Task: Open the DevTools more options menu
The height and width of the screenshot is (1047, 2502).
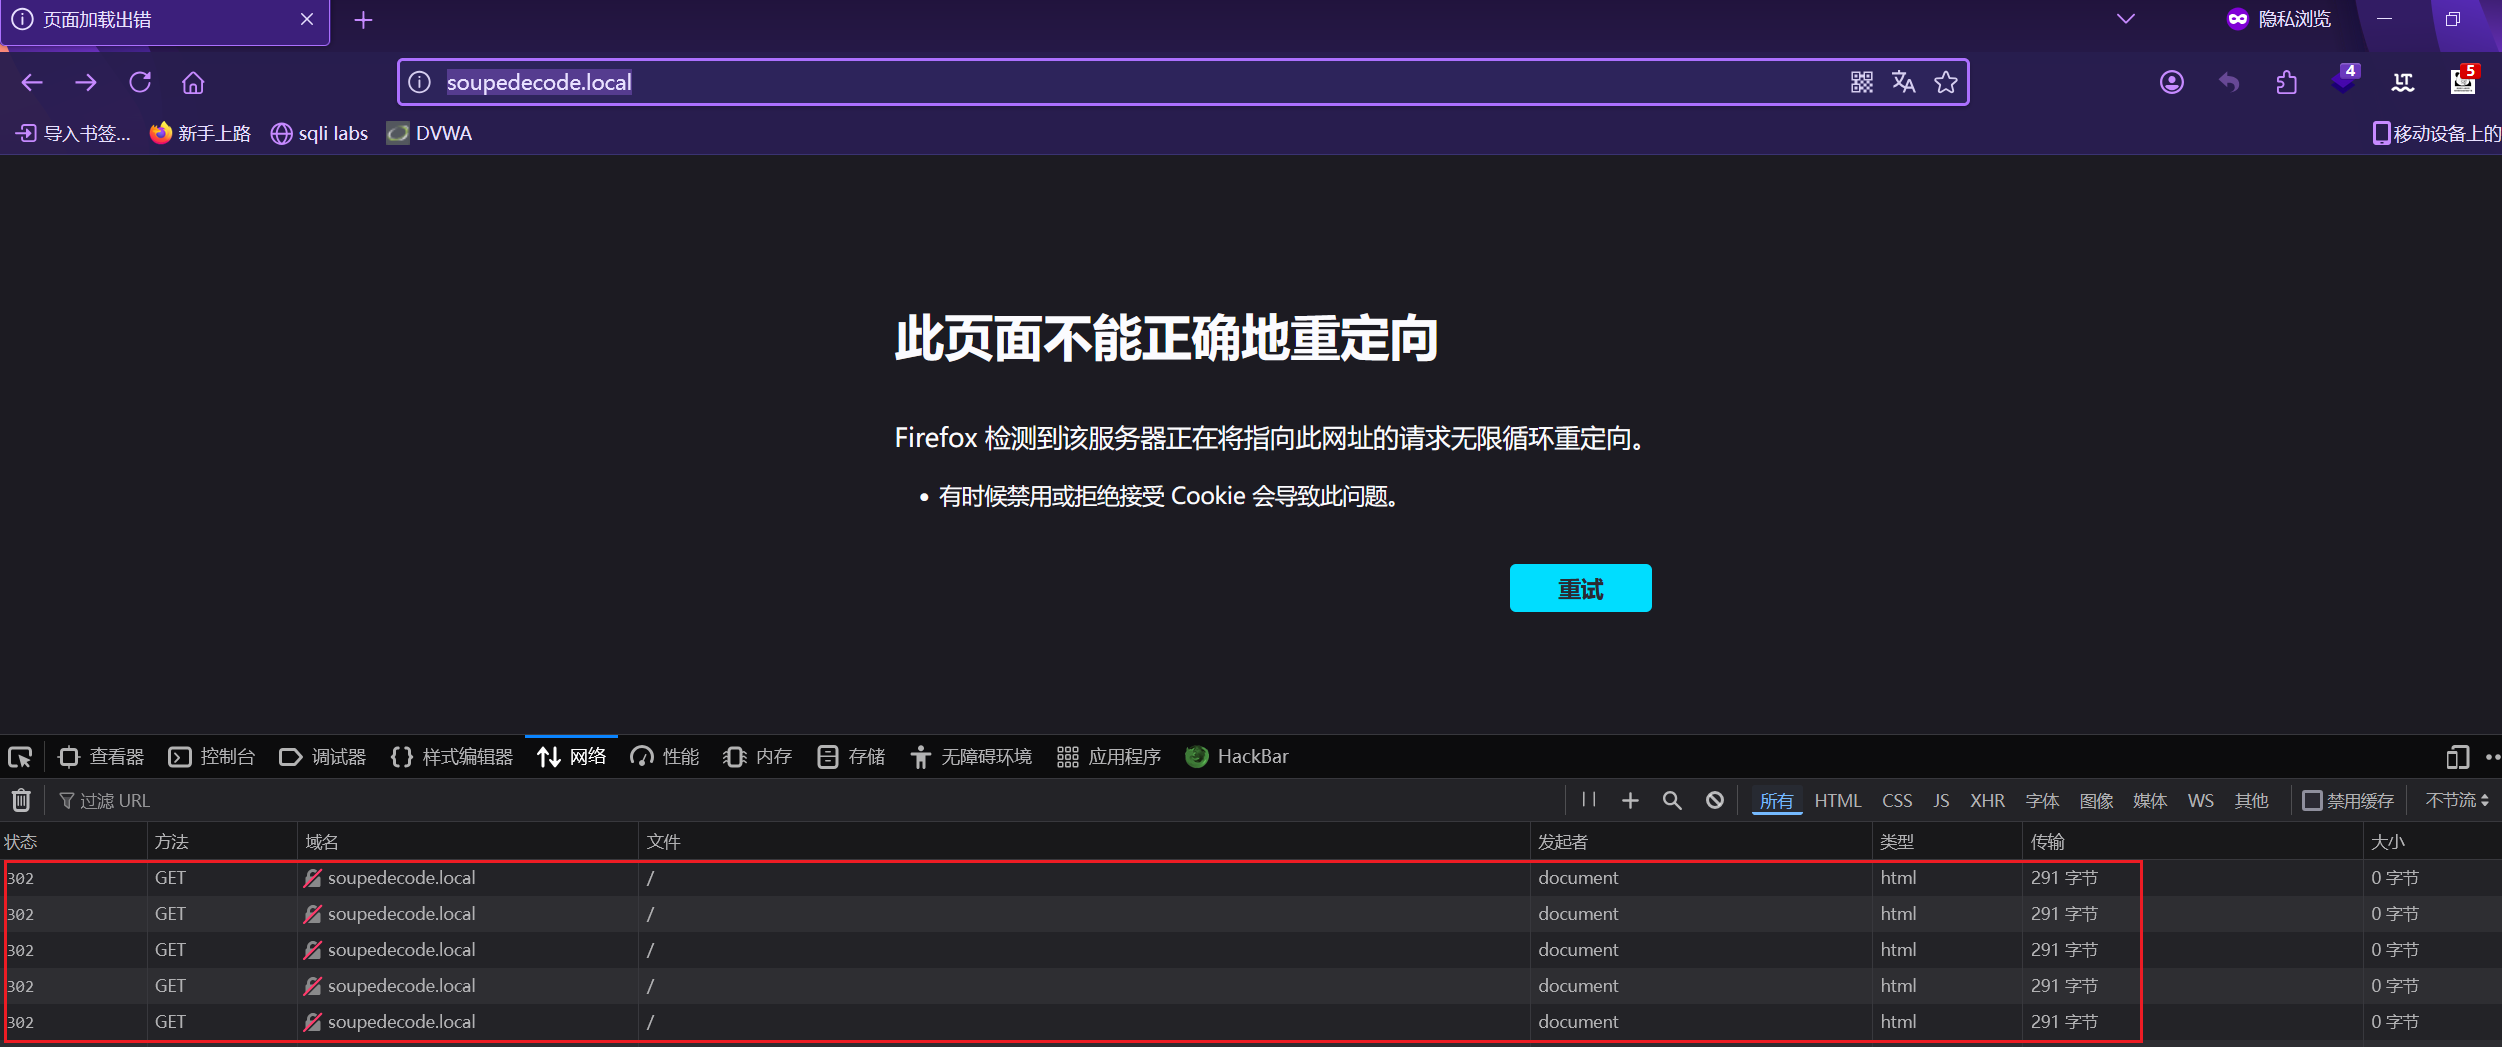Action: point(2491,757)
